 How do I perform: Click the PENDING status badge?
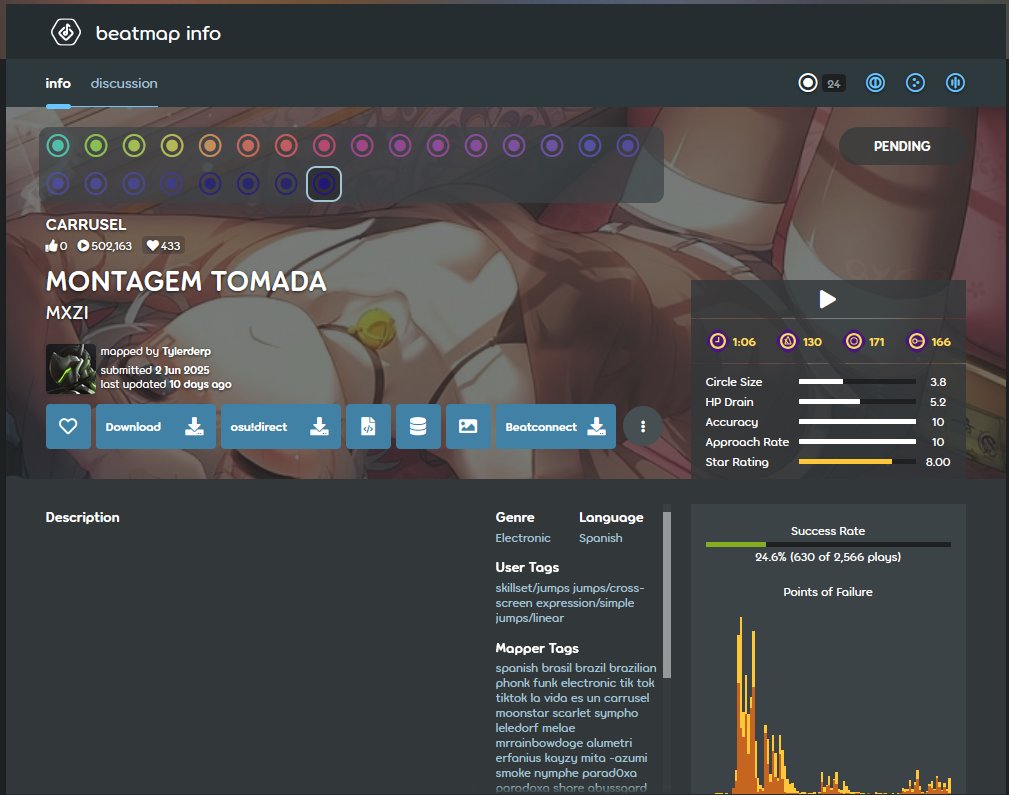point(902,146)
